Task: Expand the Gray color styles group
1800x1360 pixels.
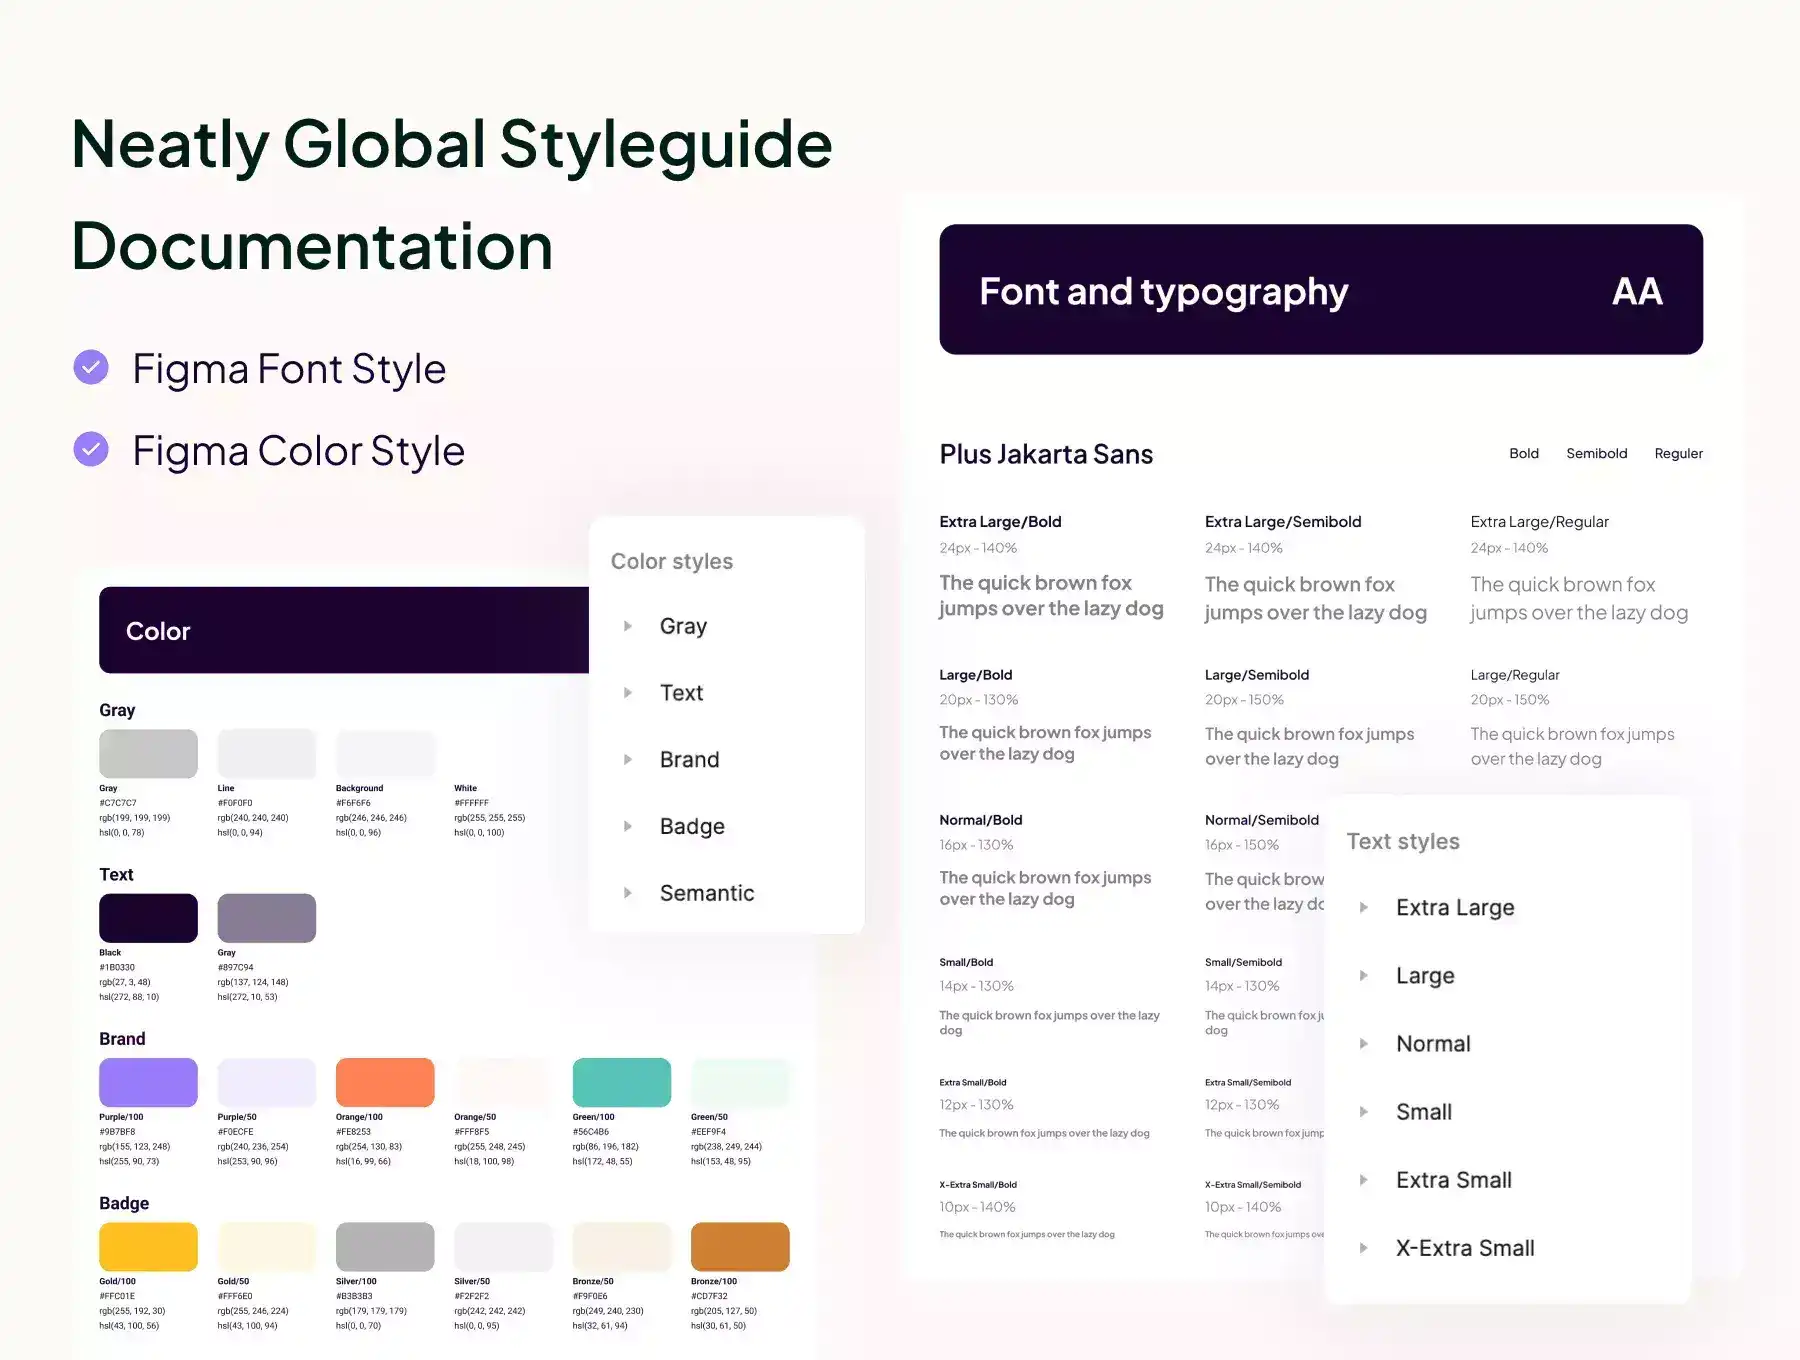Action: pyautogui.click(x=628, y=626)
